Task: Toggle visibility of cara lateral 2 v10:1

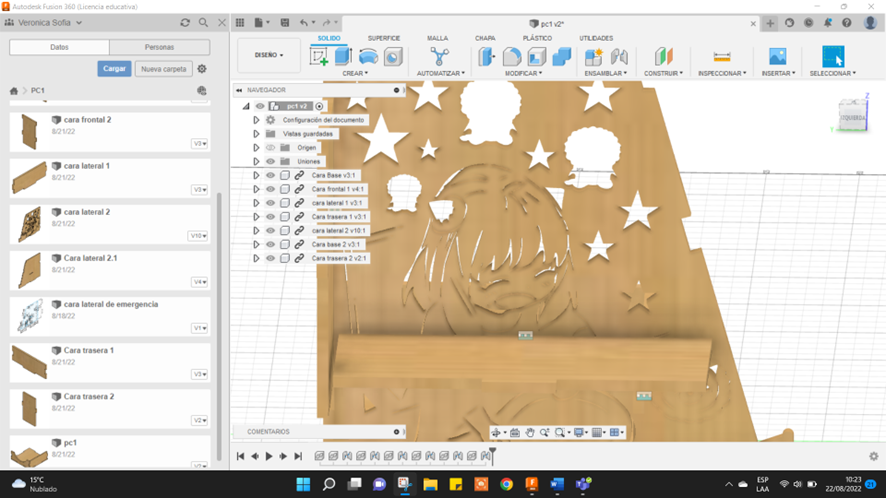Action: [x=270, y=231]
